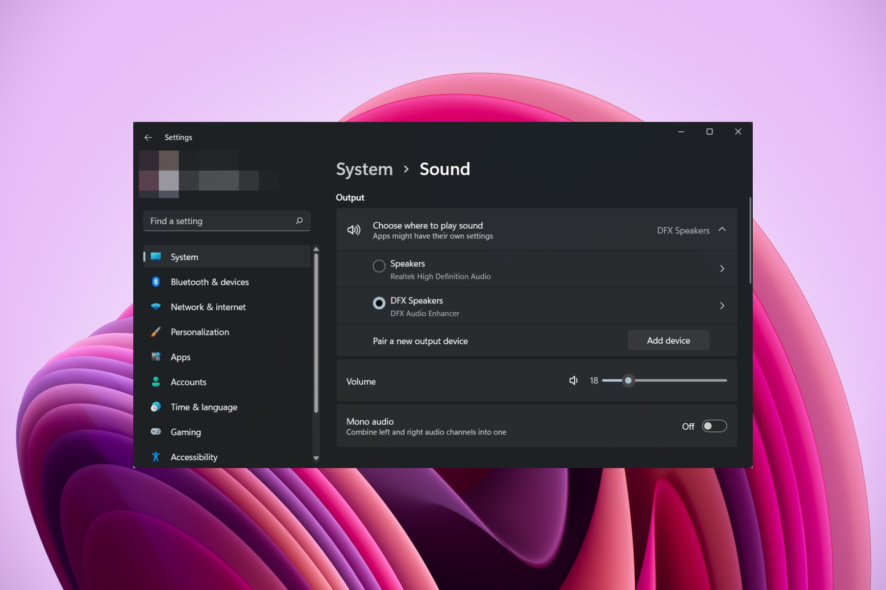Click the Sound breadcrumb title

[445, 169]
